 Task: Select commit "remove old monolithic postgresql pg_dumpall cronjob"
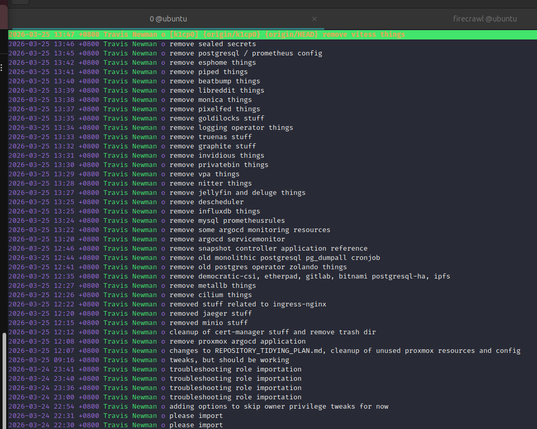tap(273, 257)
